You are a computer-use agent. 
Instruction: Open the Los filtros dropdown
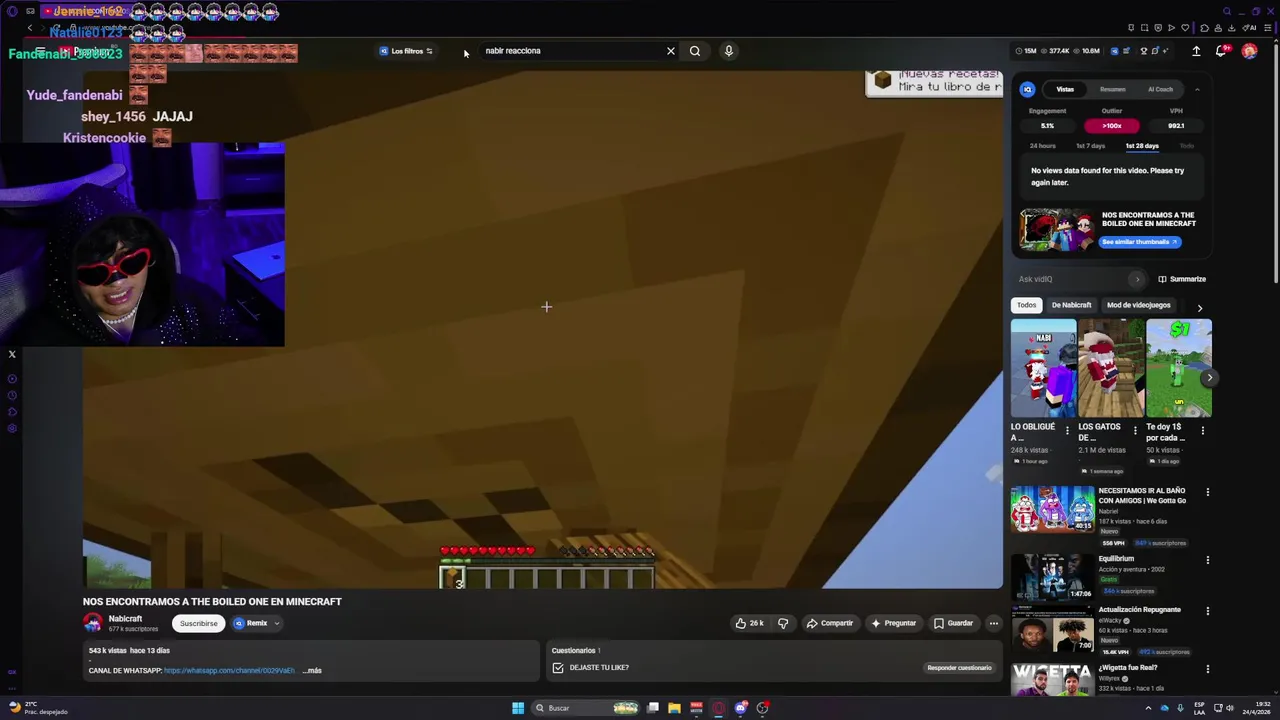tap(406, 51)
